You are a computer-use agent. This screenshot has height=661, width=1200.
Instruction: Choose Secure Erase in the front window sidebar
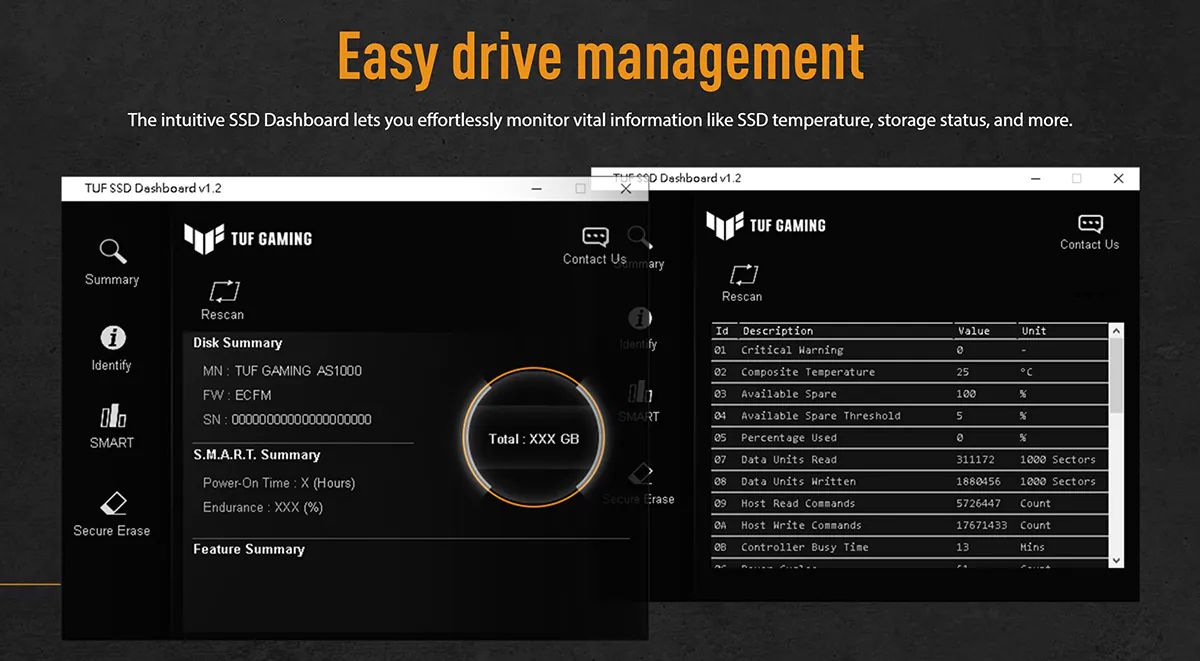(x=112, y=514)
